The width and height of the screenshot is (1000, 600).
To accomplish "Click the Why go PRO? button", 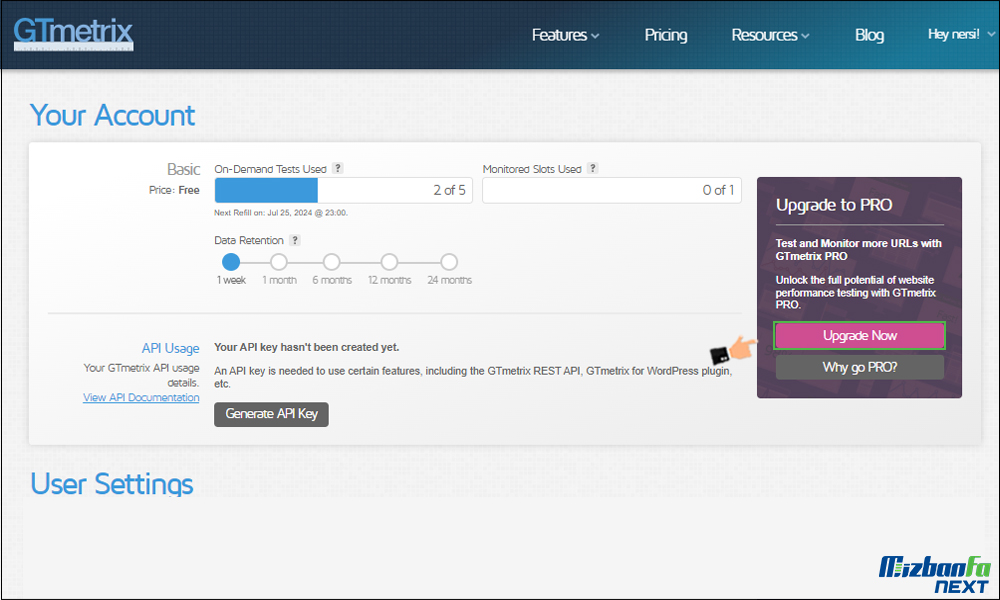I will [x=859, y=367].
